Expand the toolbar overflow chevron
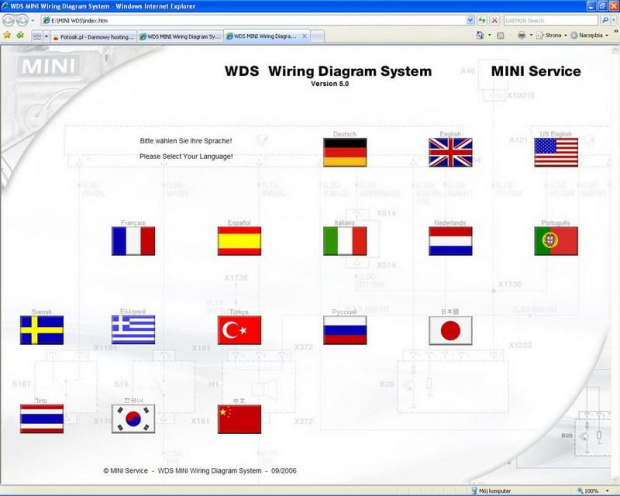 click(x=616, y=31)
